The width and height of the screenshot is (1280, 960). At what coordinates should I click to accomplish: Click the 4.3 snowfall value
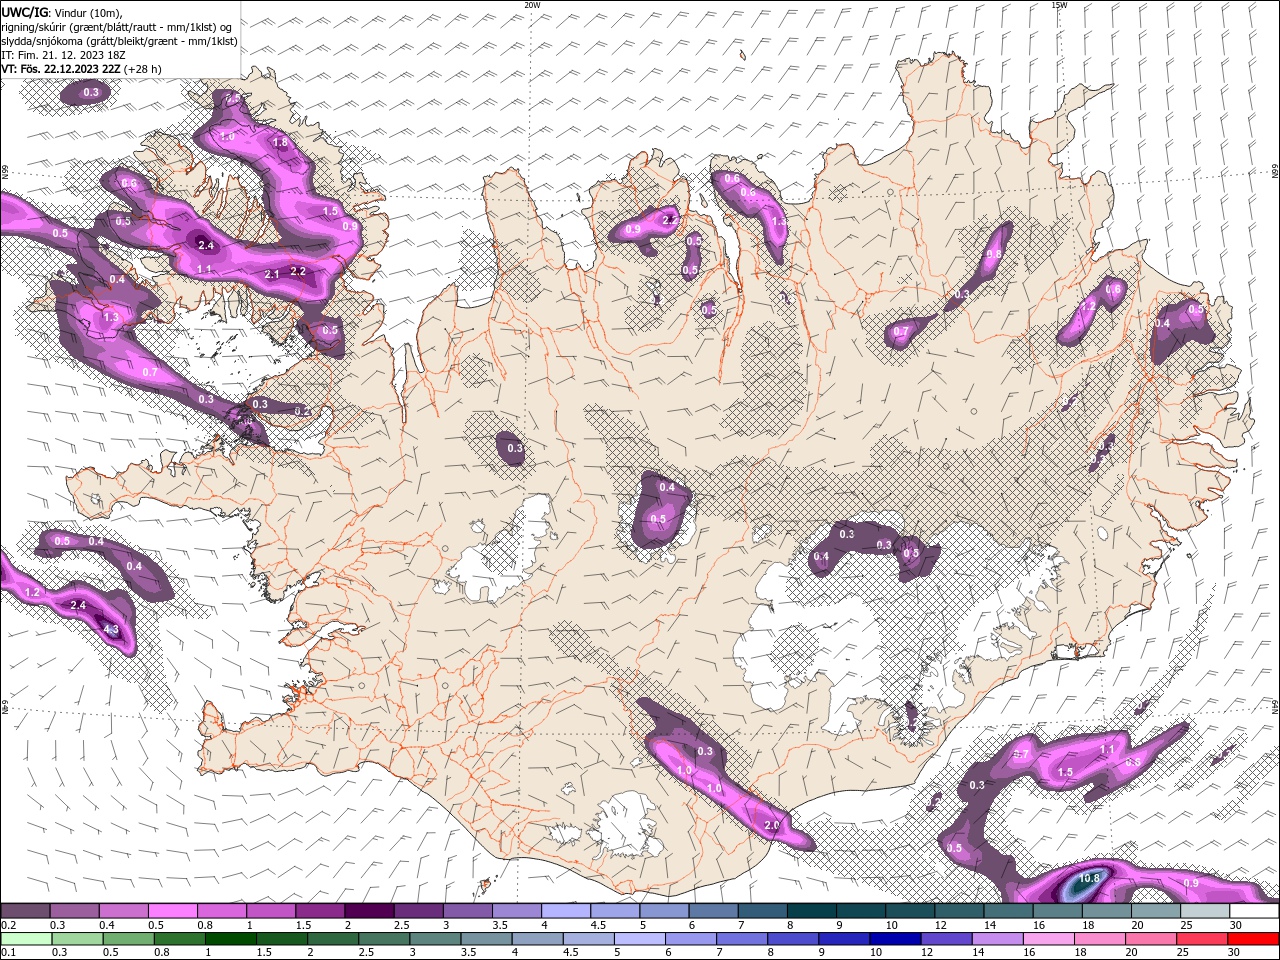111,630
